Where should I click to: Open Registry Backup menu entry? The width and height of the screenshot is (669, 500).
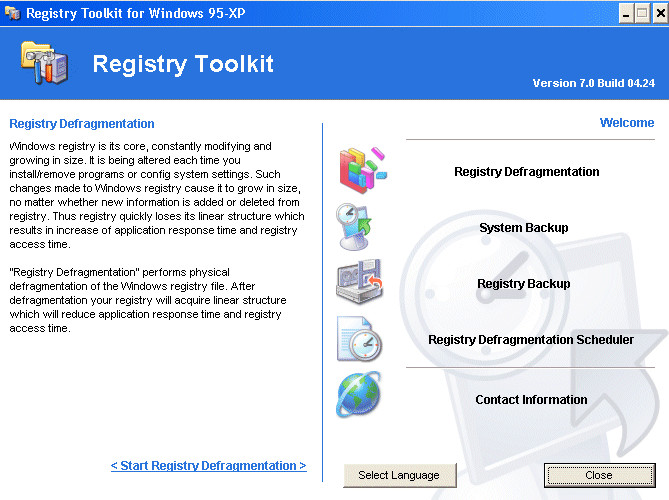[x=524, y=284]
